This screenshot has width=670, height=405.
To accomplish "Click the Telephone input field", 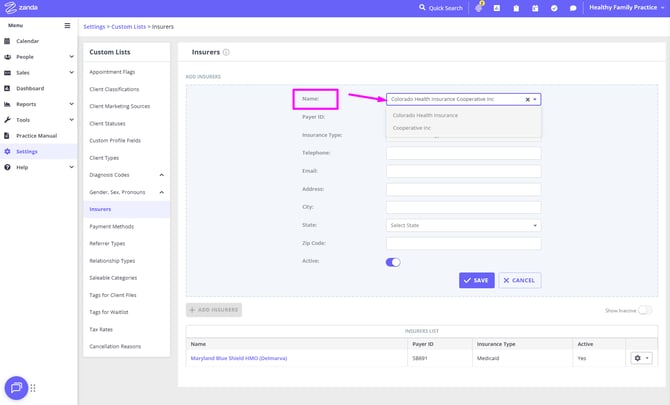I will (x=463, y=153).
